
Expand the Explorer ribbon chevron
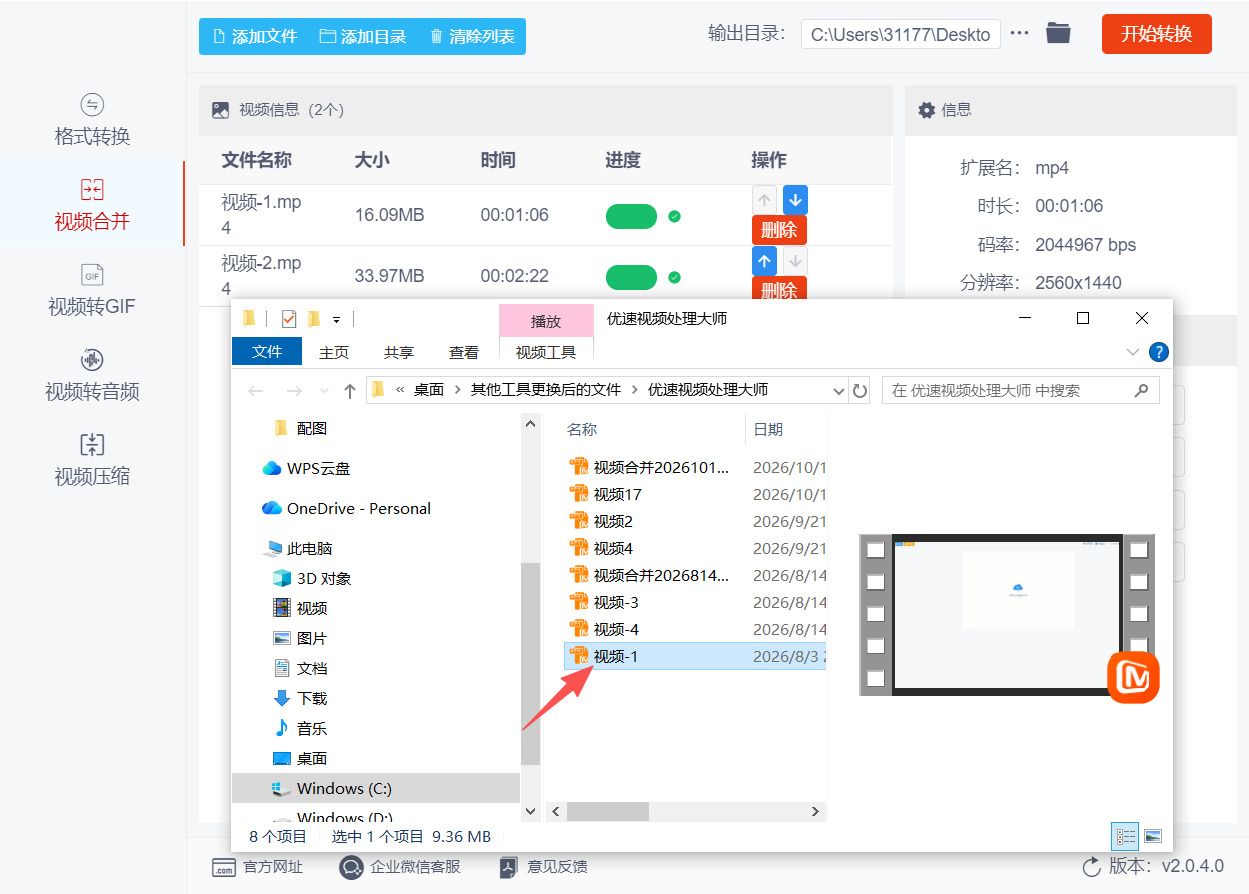(x=1133, y=352)
